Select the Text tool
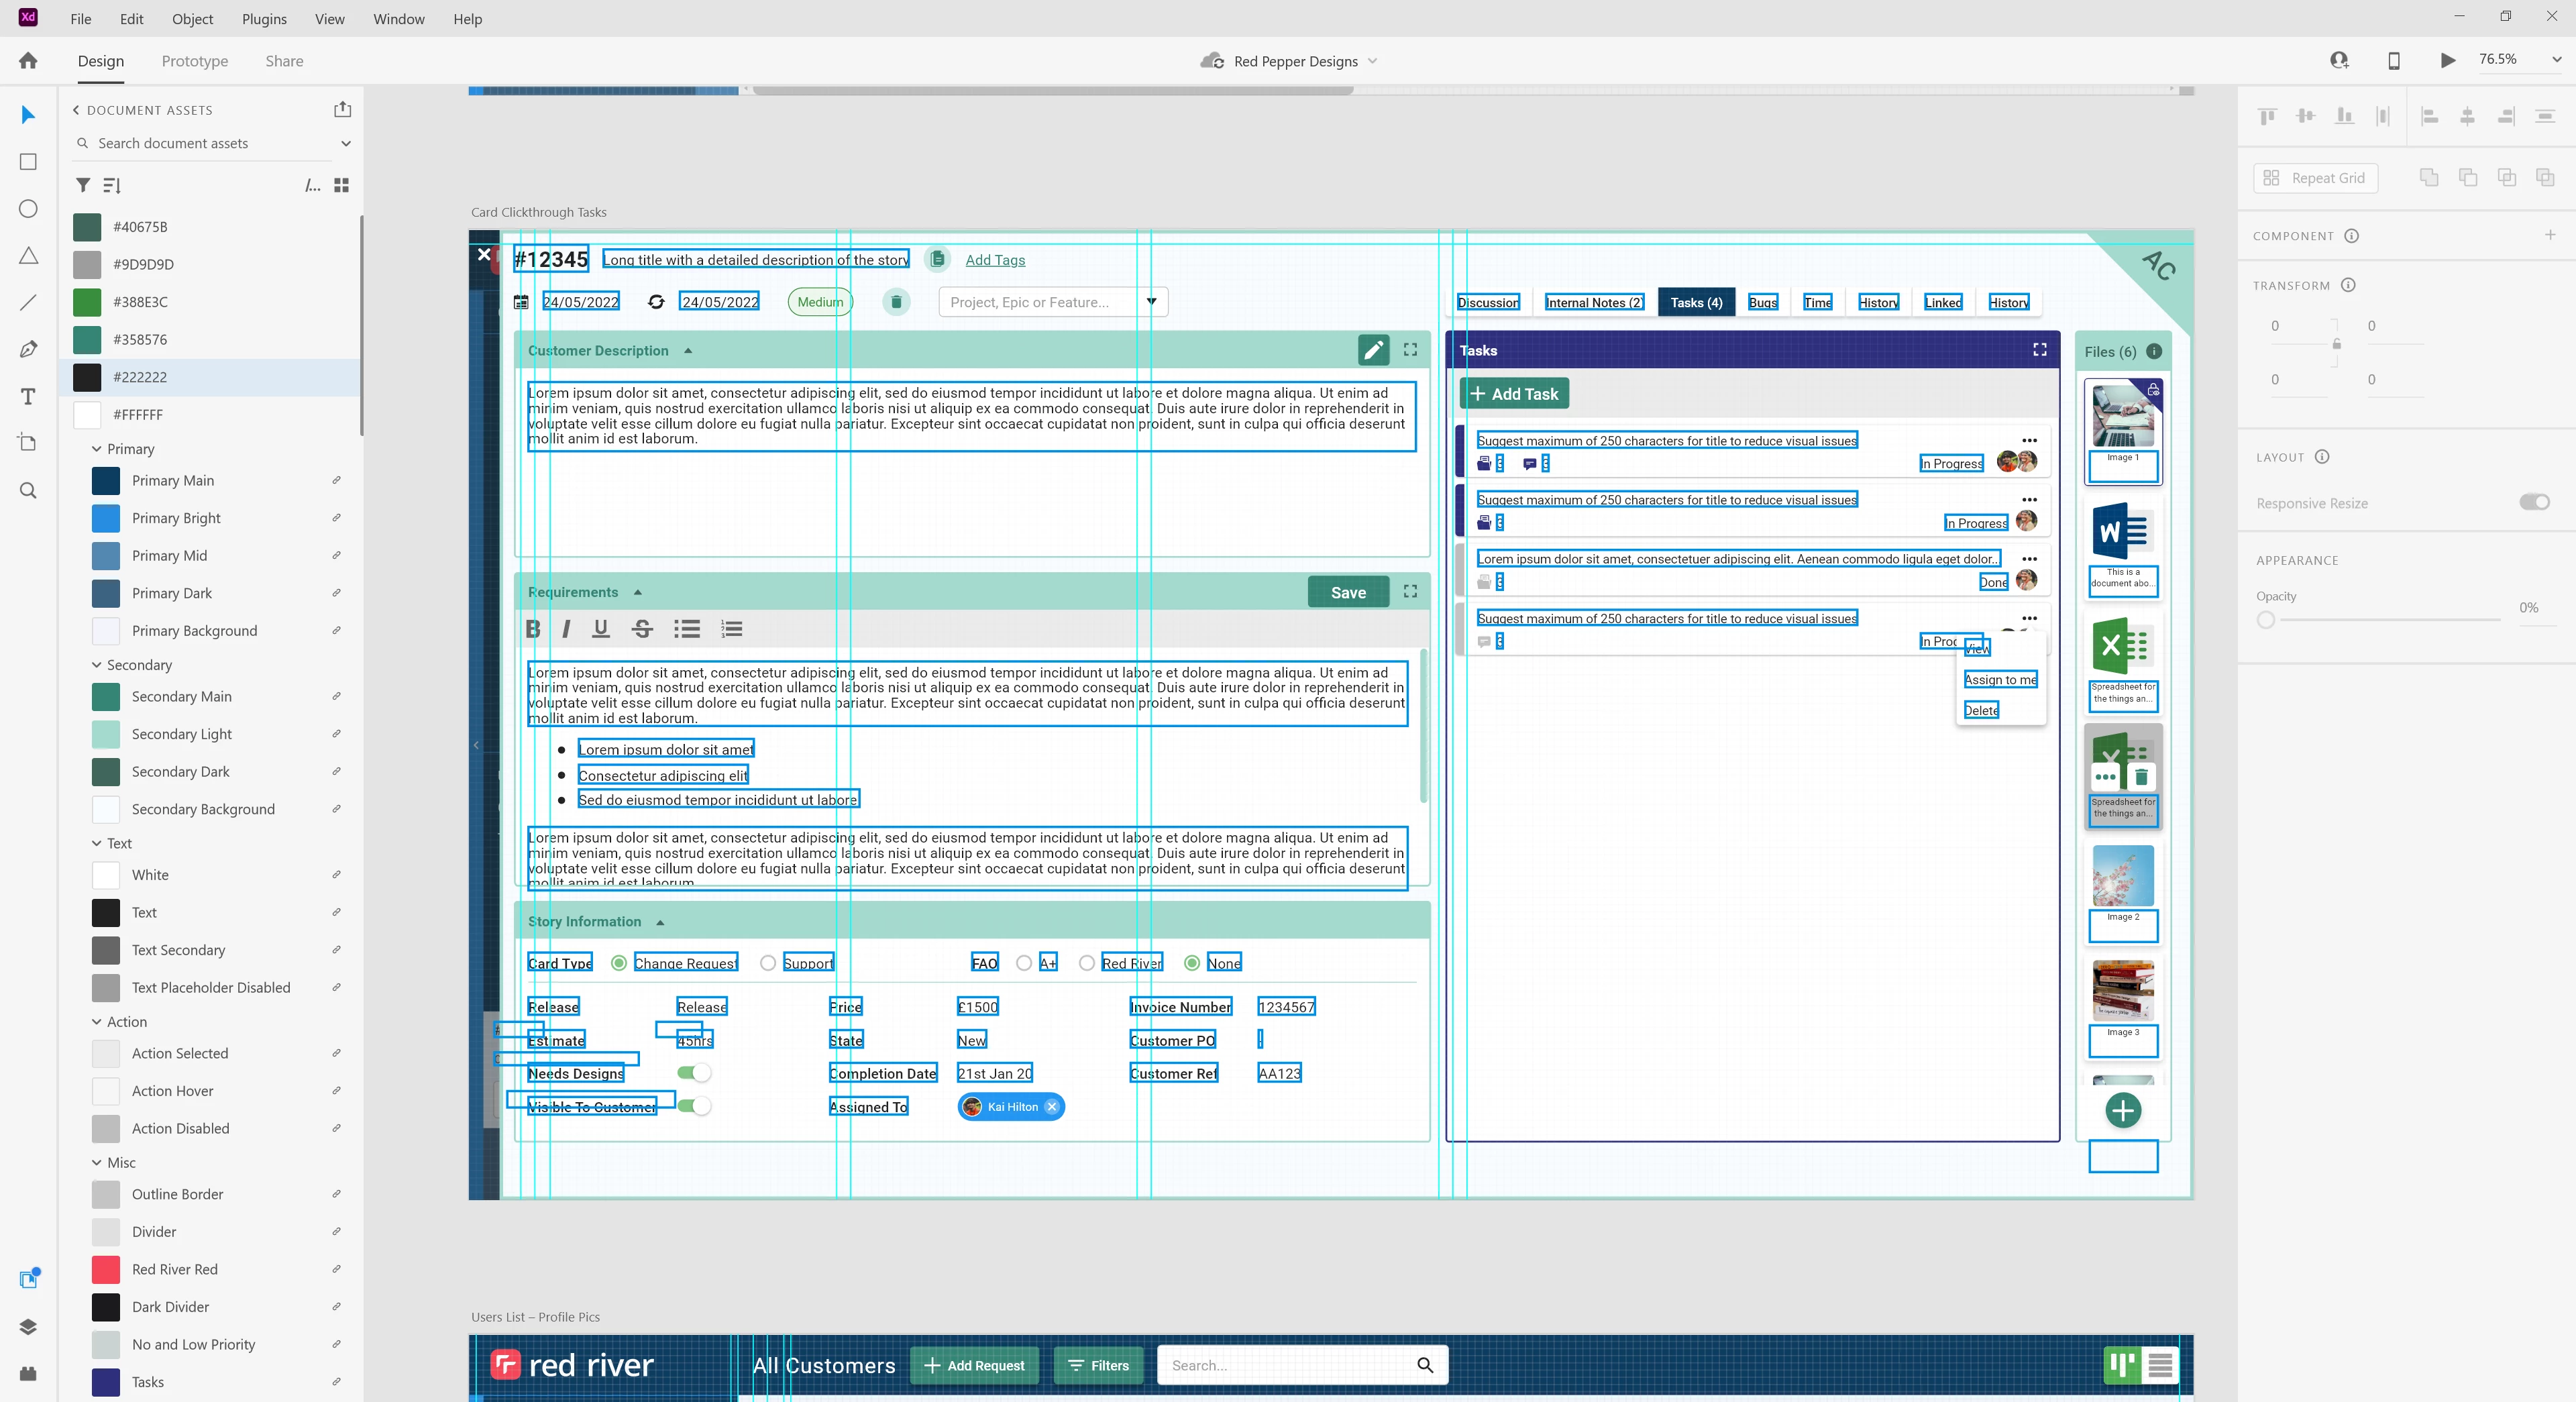The width and height of the screenshot is (2576, 1402). (28, 397)
